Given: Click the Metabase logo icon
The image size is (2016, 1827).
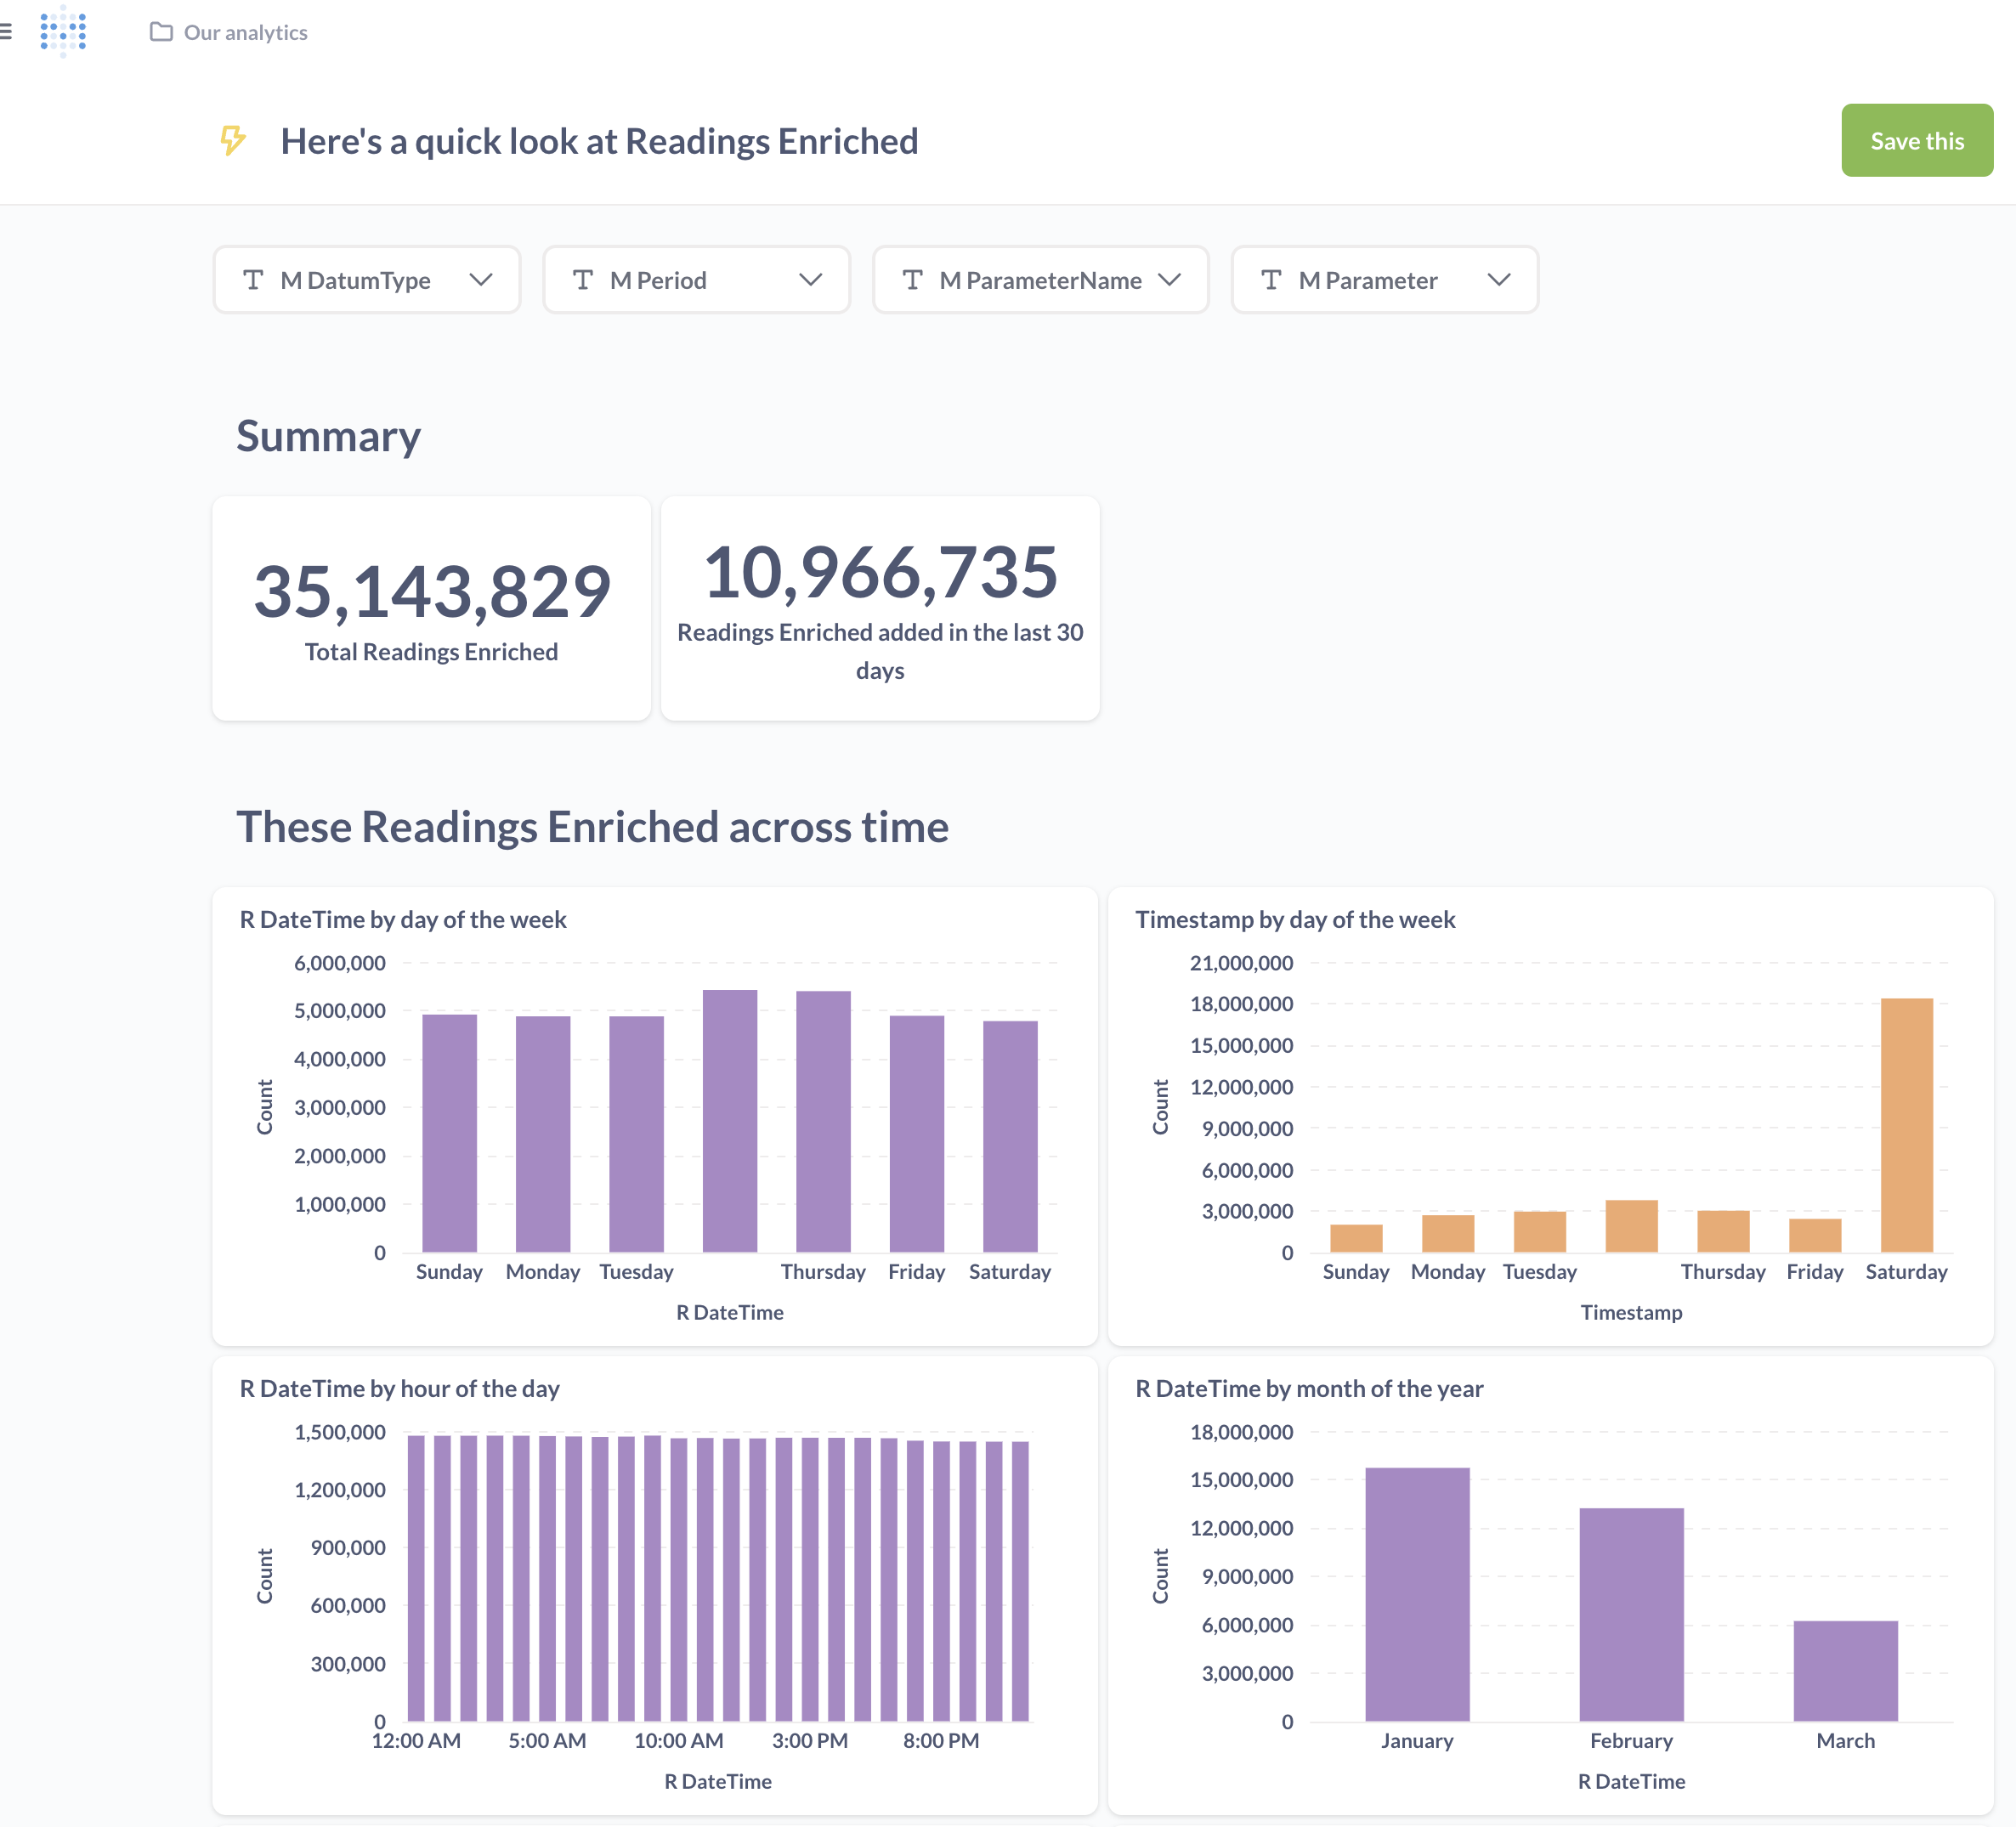Looking at the screenshot, I should (63, 31).
